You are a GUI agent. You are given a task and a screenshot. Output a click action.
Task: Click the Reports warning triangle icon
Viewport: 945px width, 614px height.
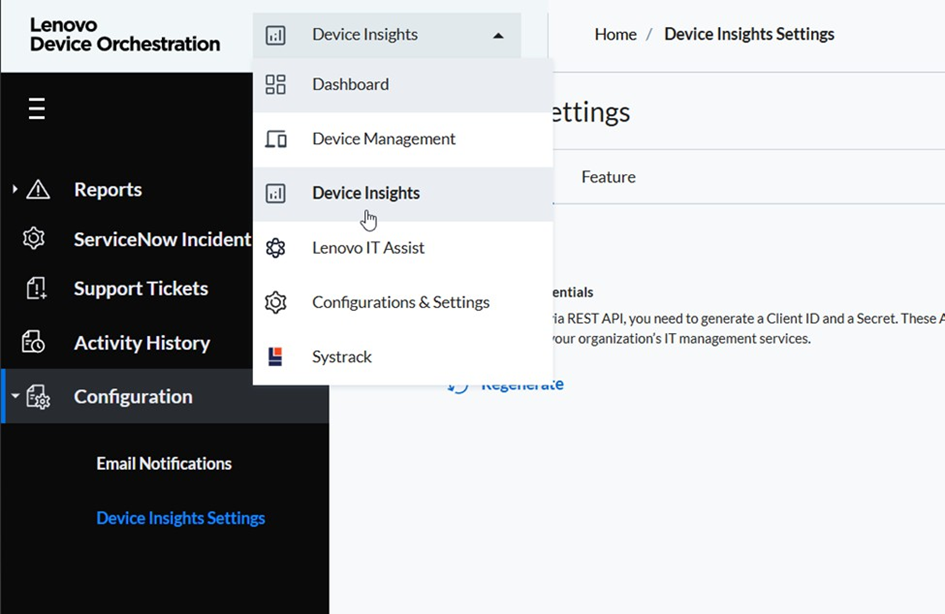(38, 190)
